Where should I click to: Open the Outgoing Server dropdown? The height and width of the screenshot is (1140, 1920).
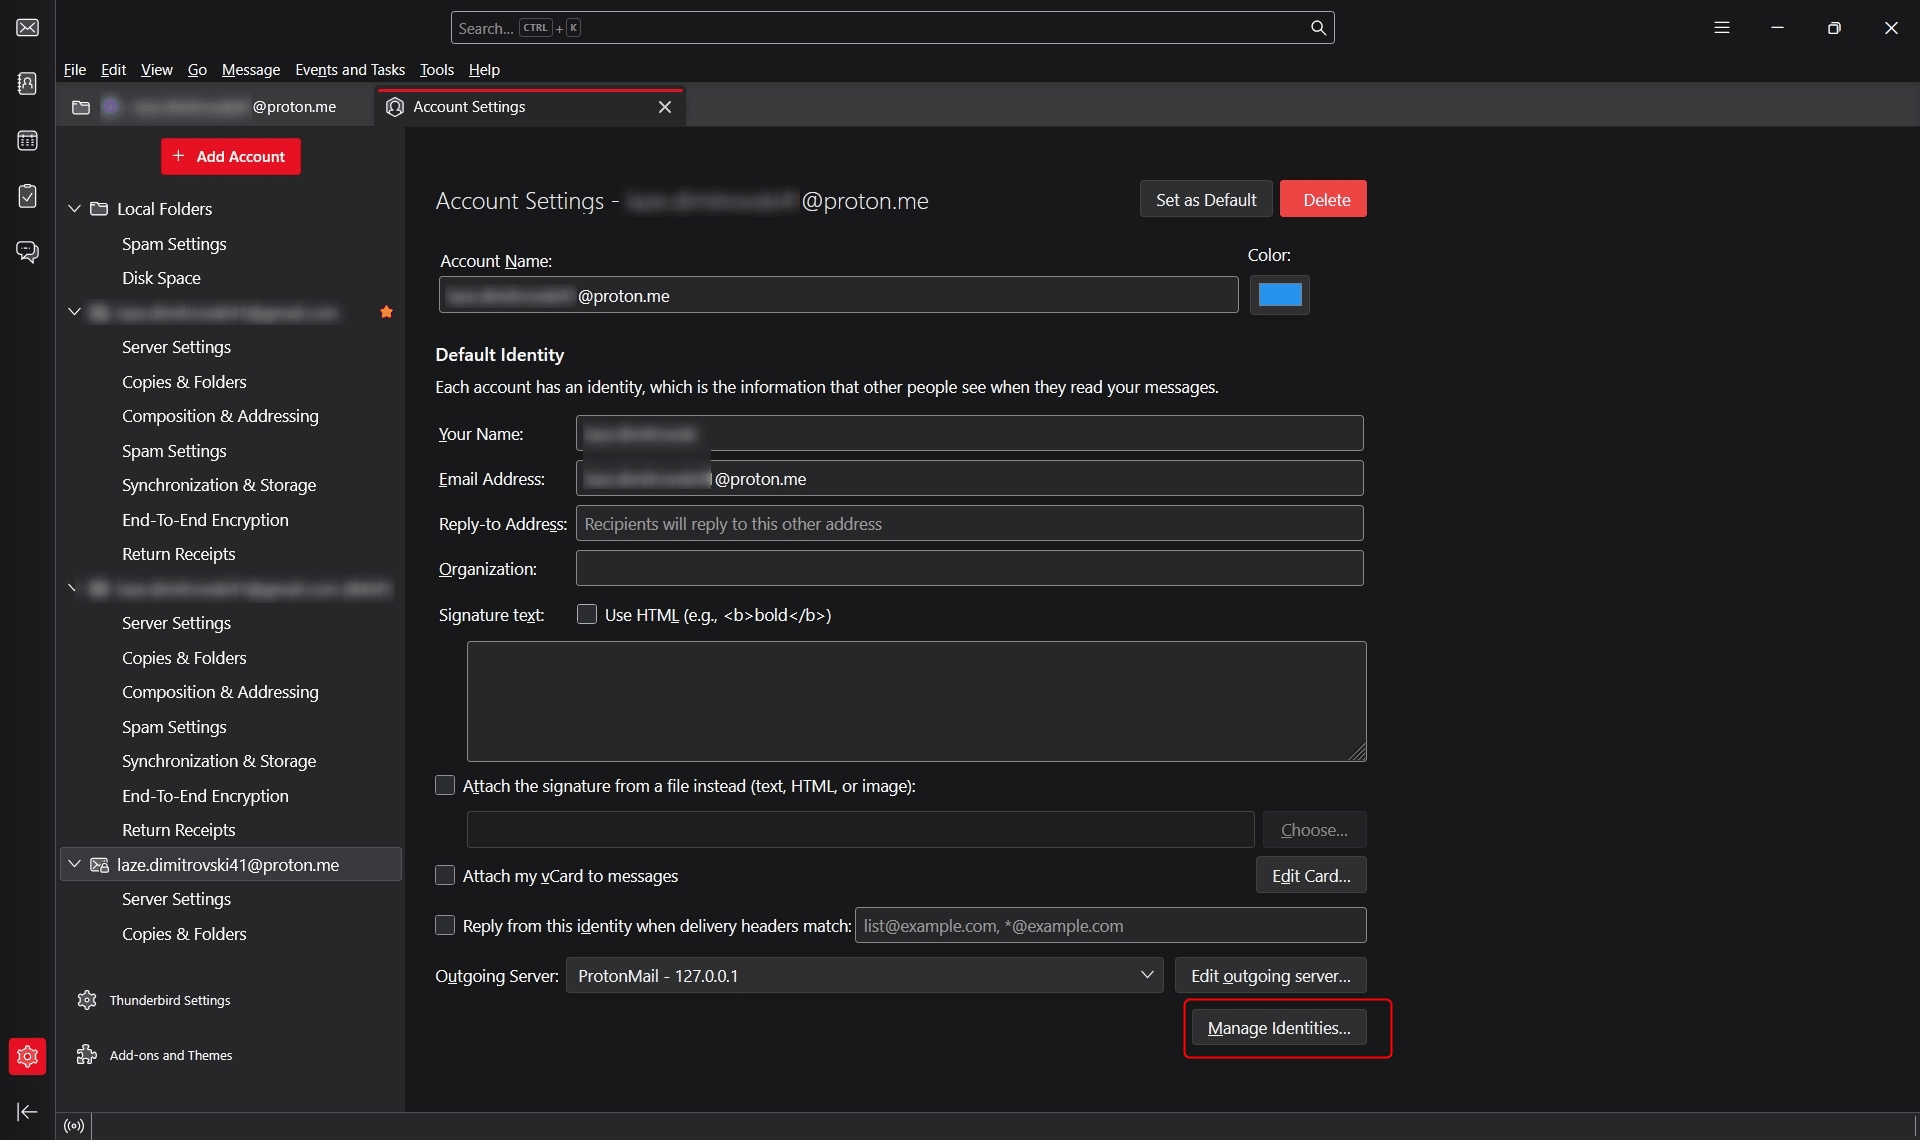(x=864, y=975)
